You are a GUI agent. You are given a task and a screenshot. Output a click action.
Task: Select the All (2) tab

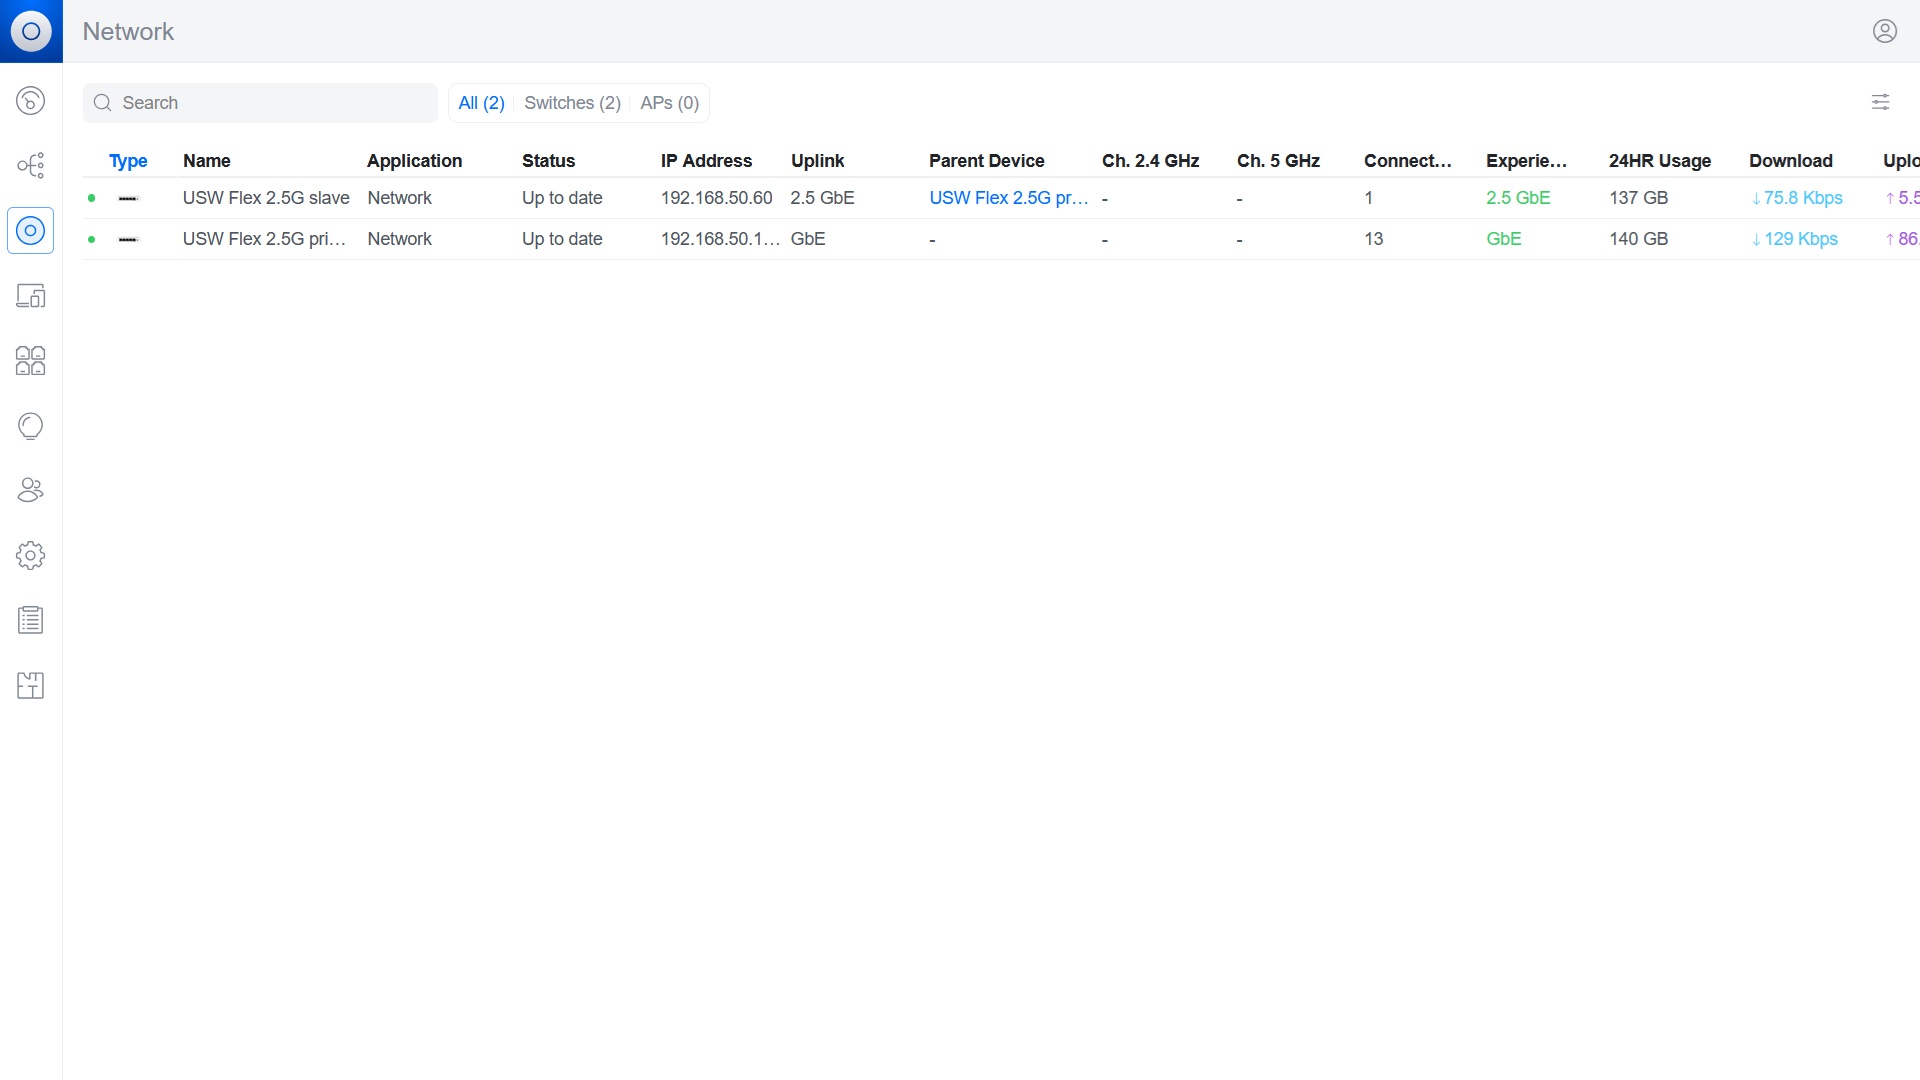pyautogui.click(x=481, y=103)
